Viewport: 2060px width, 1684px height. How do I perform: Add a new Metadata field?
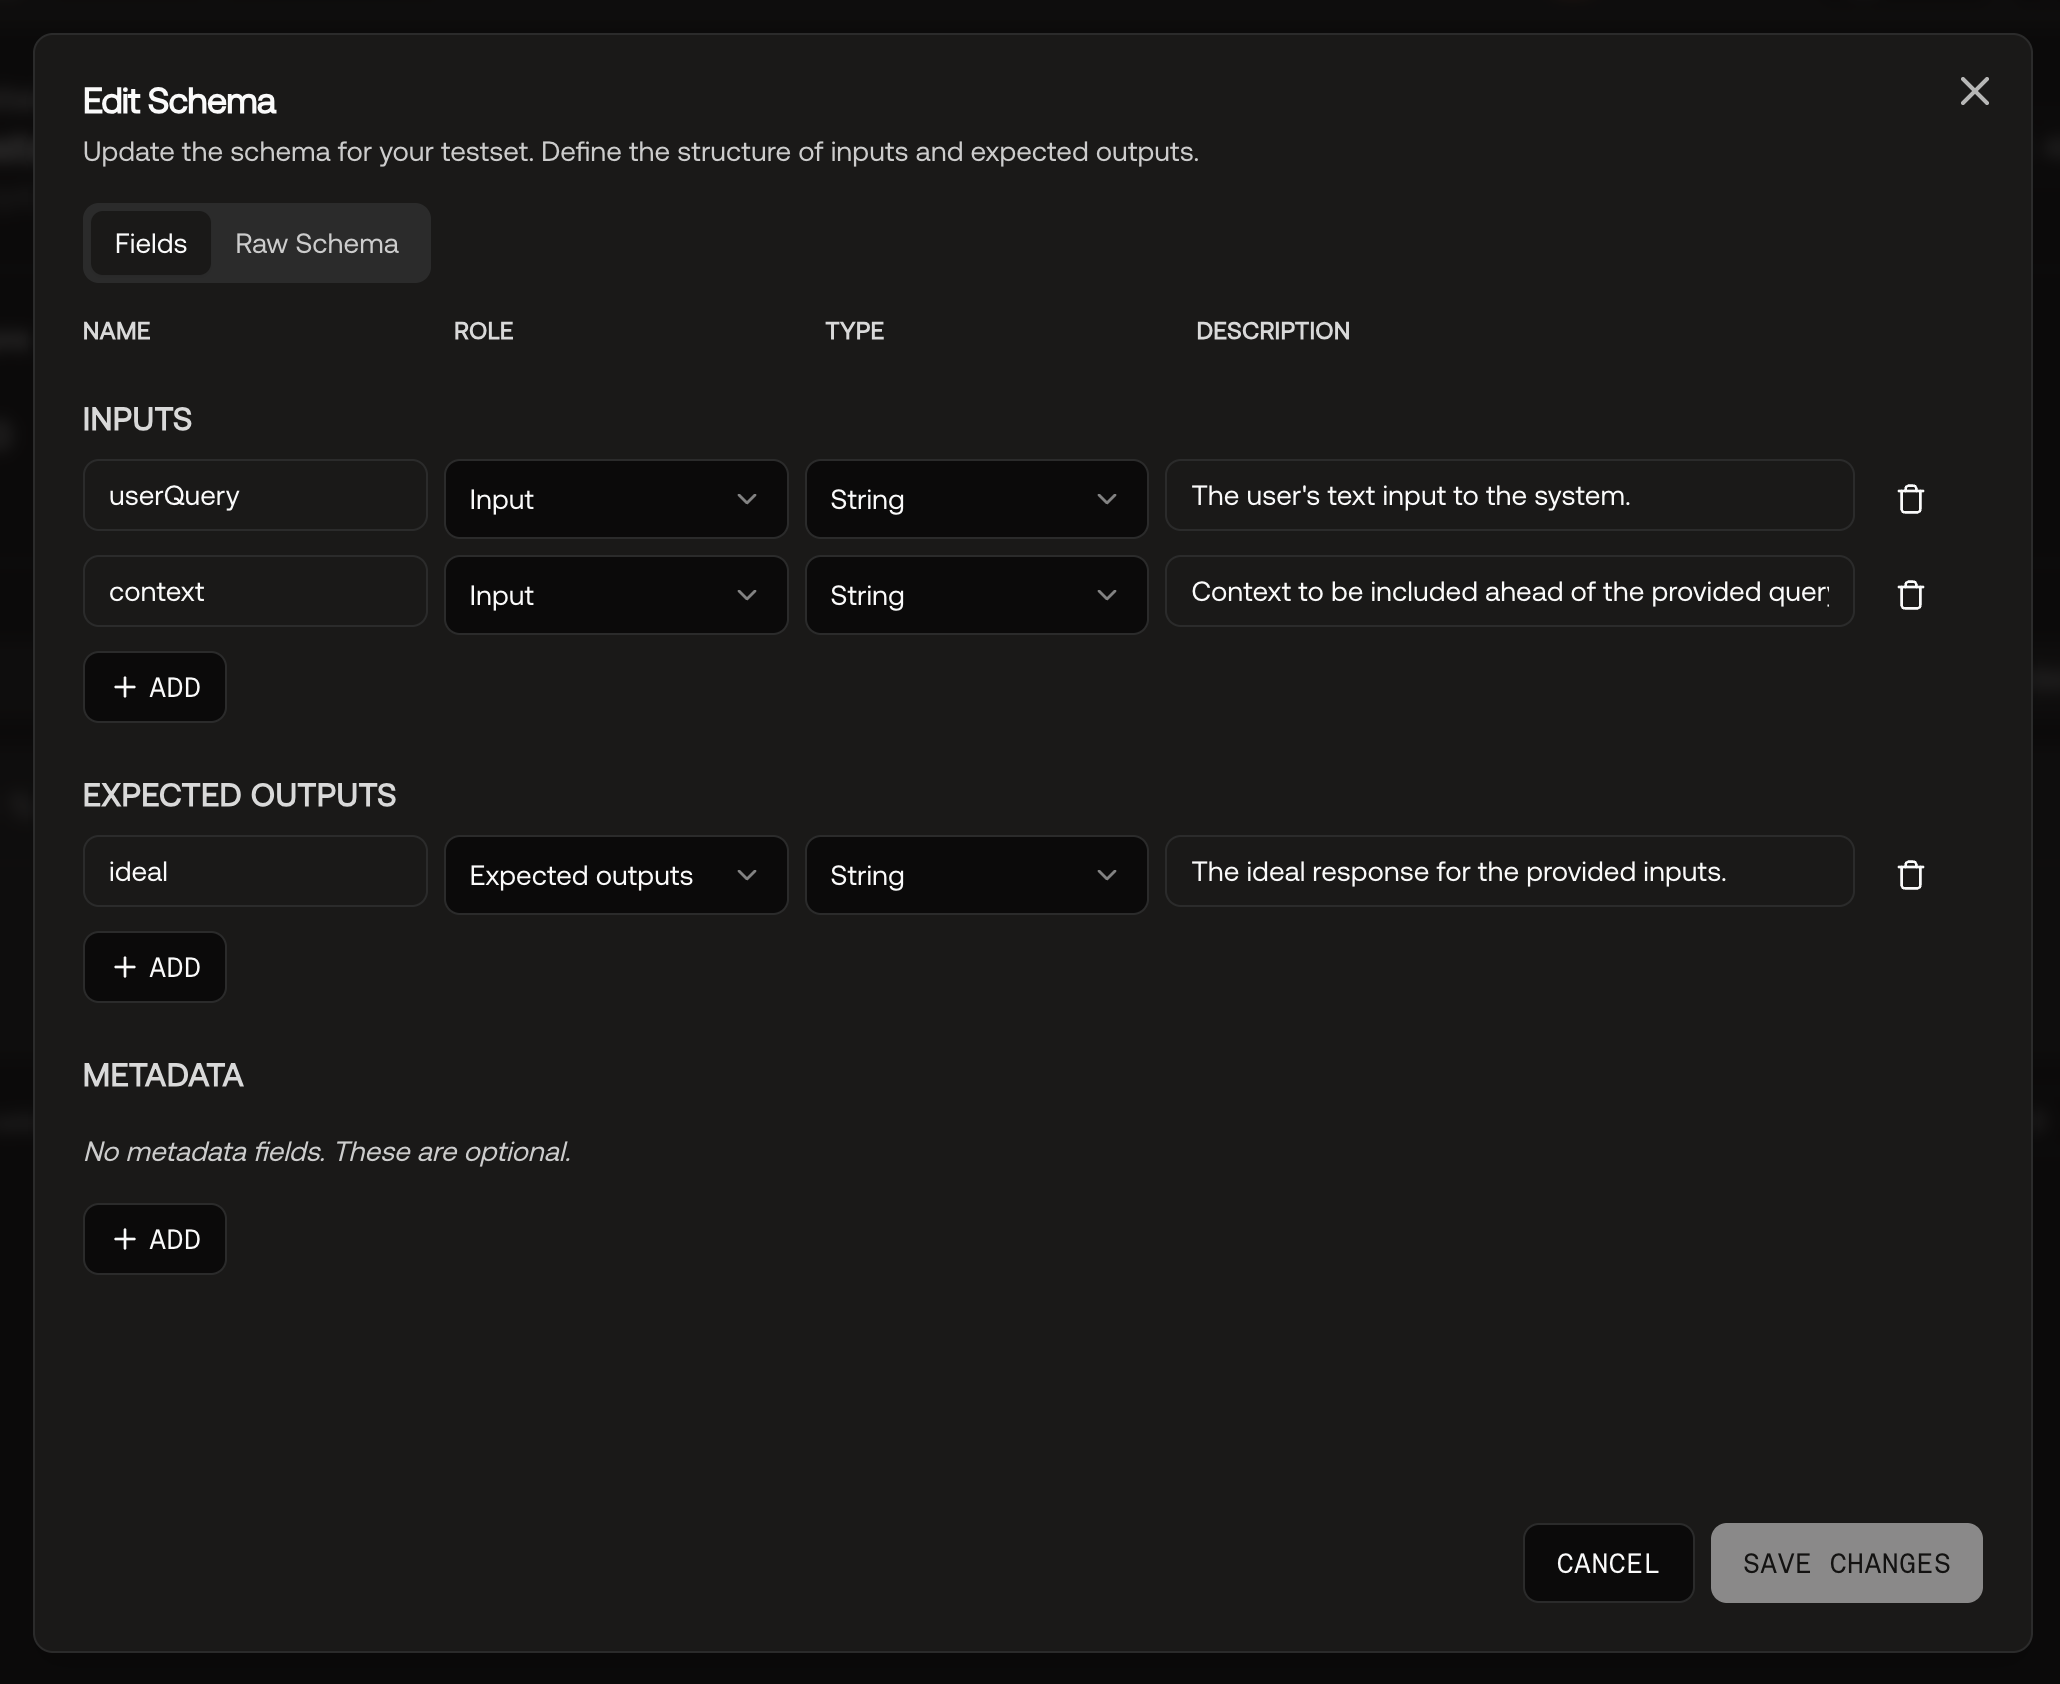click(155, 1239)
